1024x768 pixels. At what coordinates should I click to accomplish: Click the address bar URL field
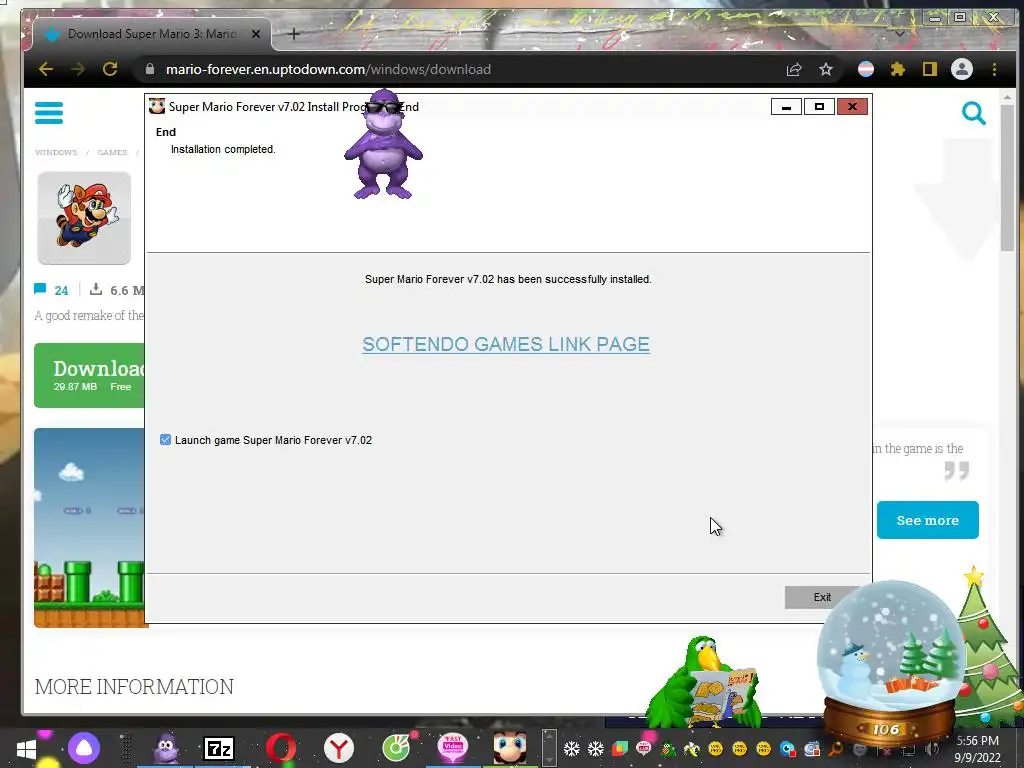pos(457,69)
